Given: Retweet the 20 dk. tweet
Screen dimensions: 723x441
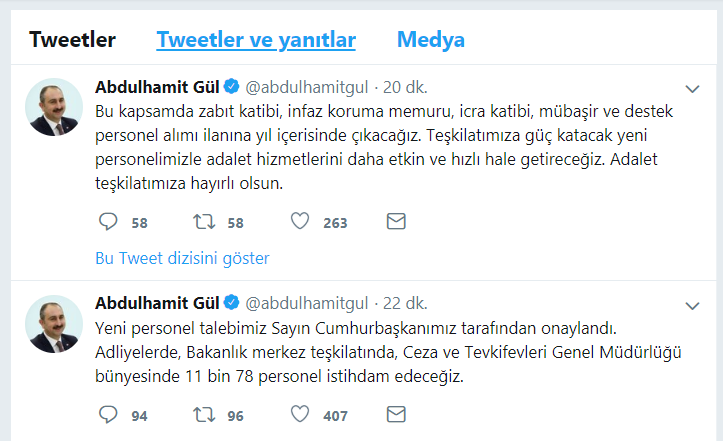Looking at the screenshot, I should click(204, 222).
